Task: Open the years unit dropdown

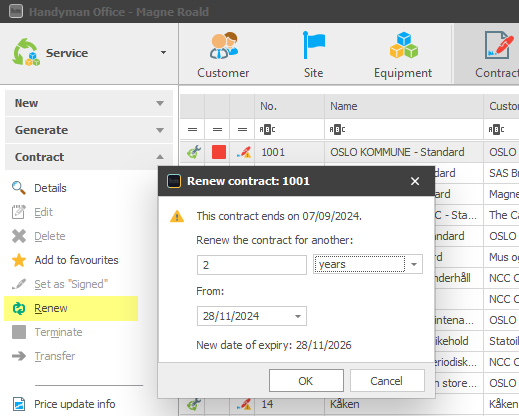Action: coord(414,264)
